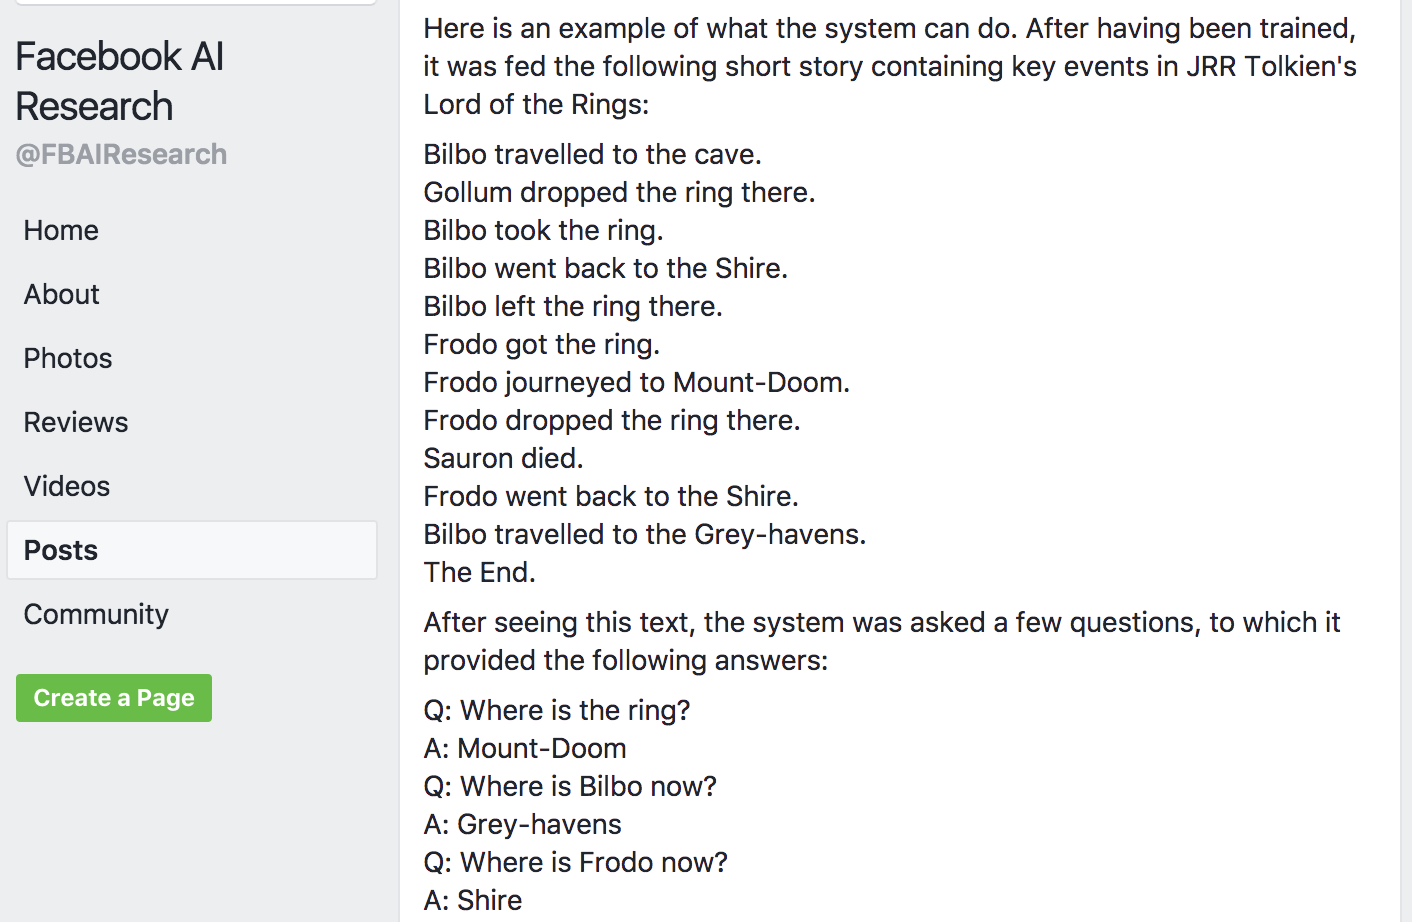Click the text 'Frodo journeyed to Mount-Doom.'
The image size is (1412, 922).
pyautogui.click(x=636, y=382)
